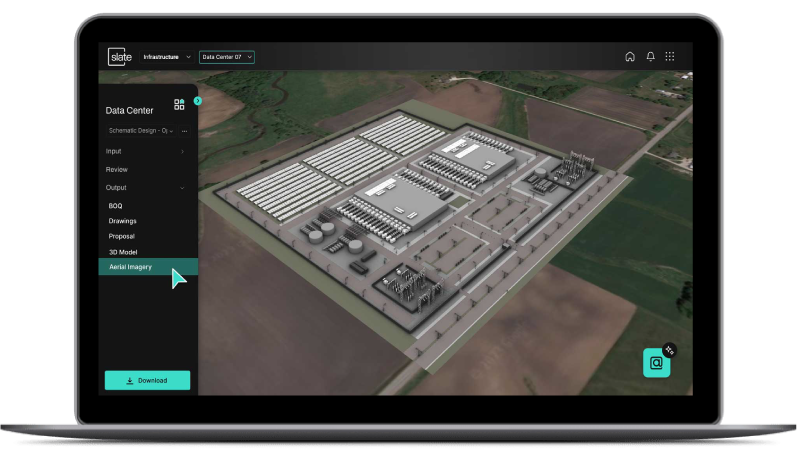Open the Data Center 07 dropdown
This screenshot has width=800, height=464.
point(227,57)
